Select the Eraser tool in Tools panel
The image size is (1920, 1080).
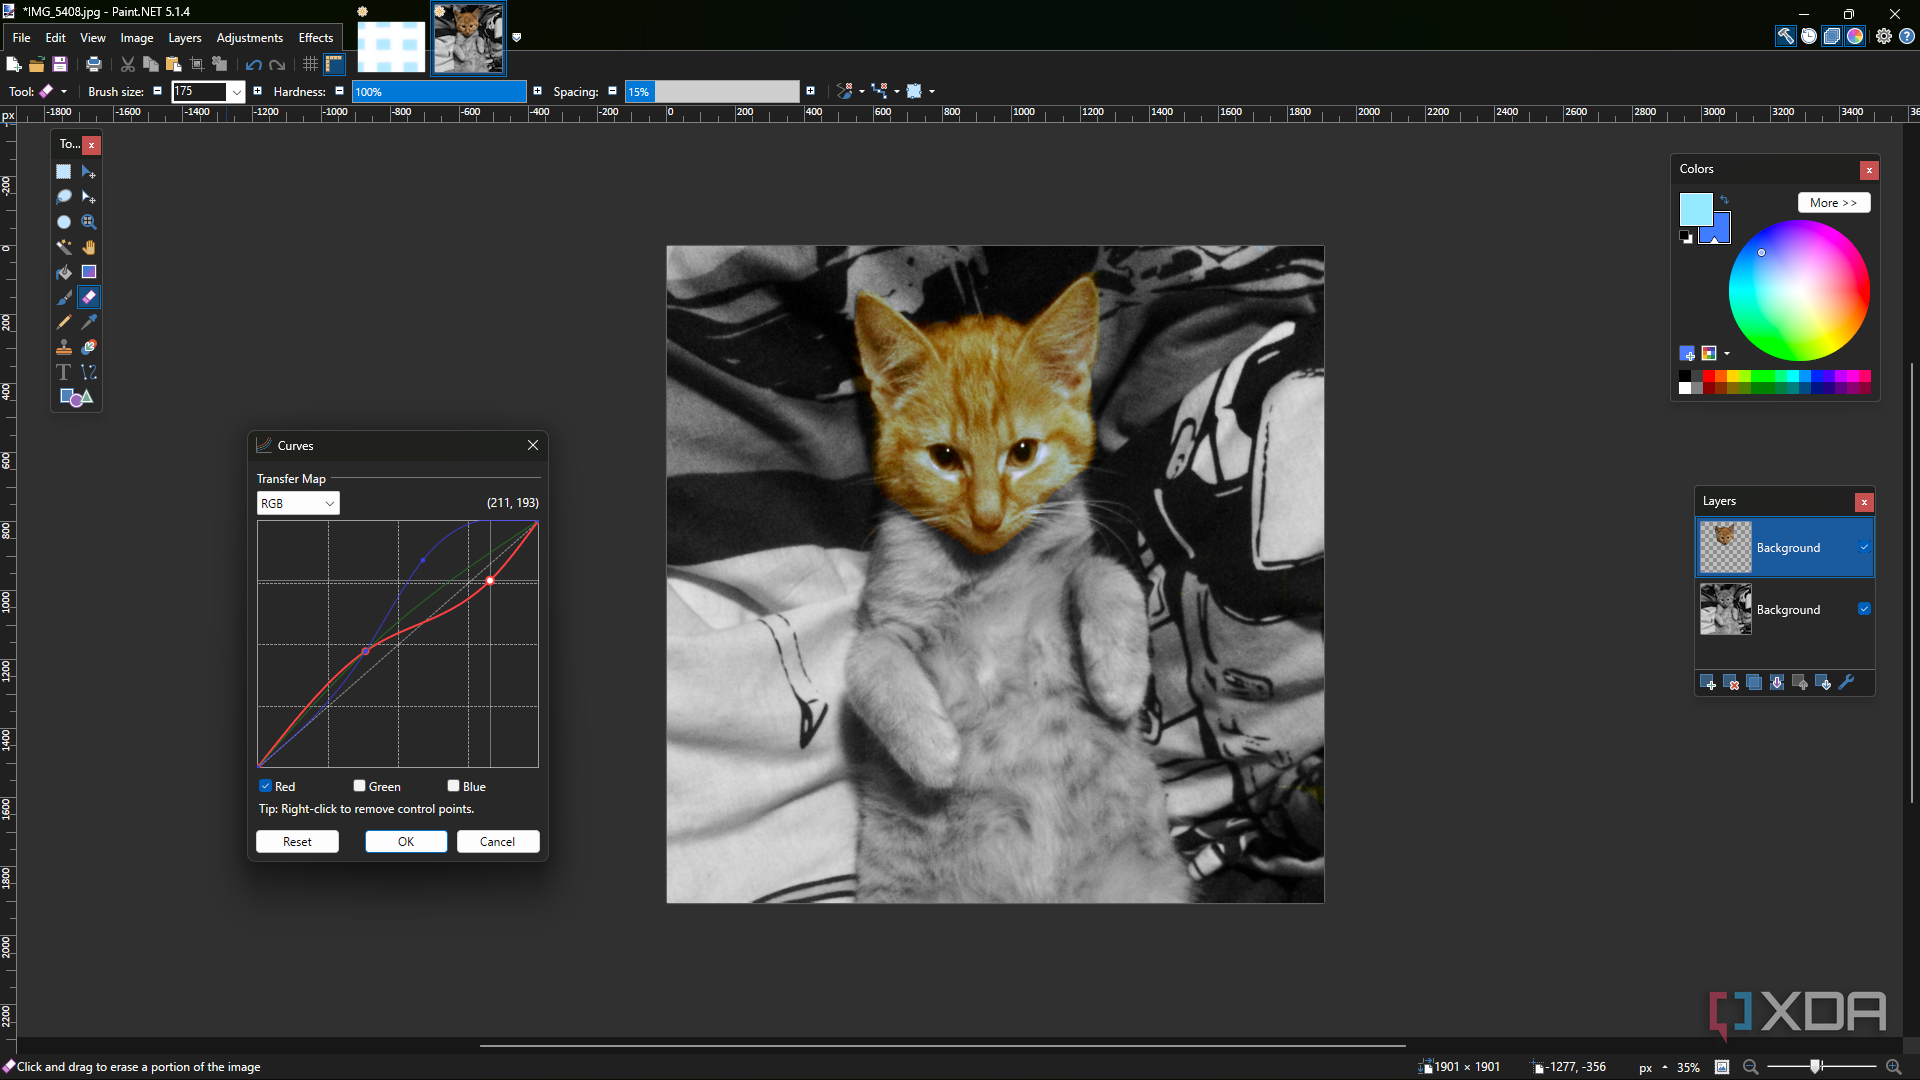coord(89,297)
